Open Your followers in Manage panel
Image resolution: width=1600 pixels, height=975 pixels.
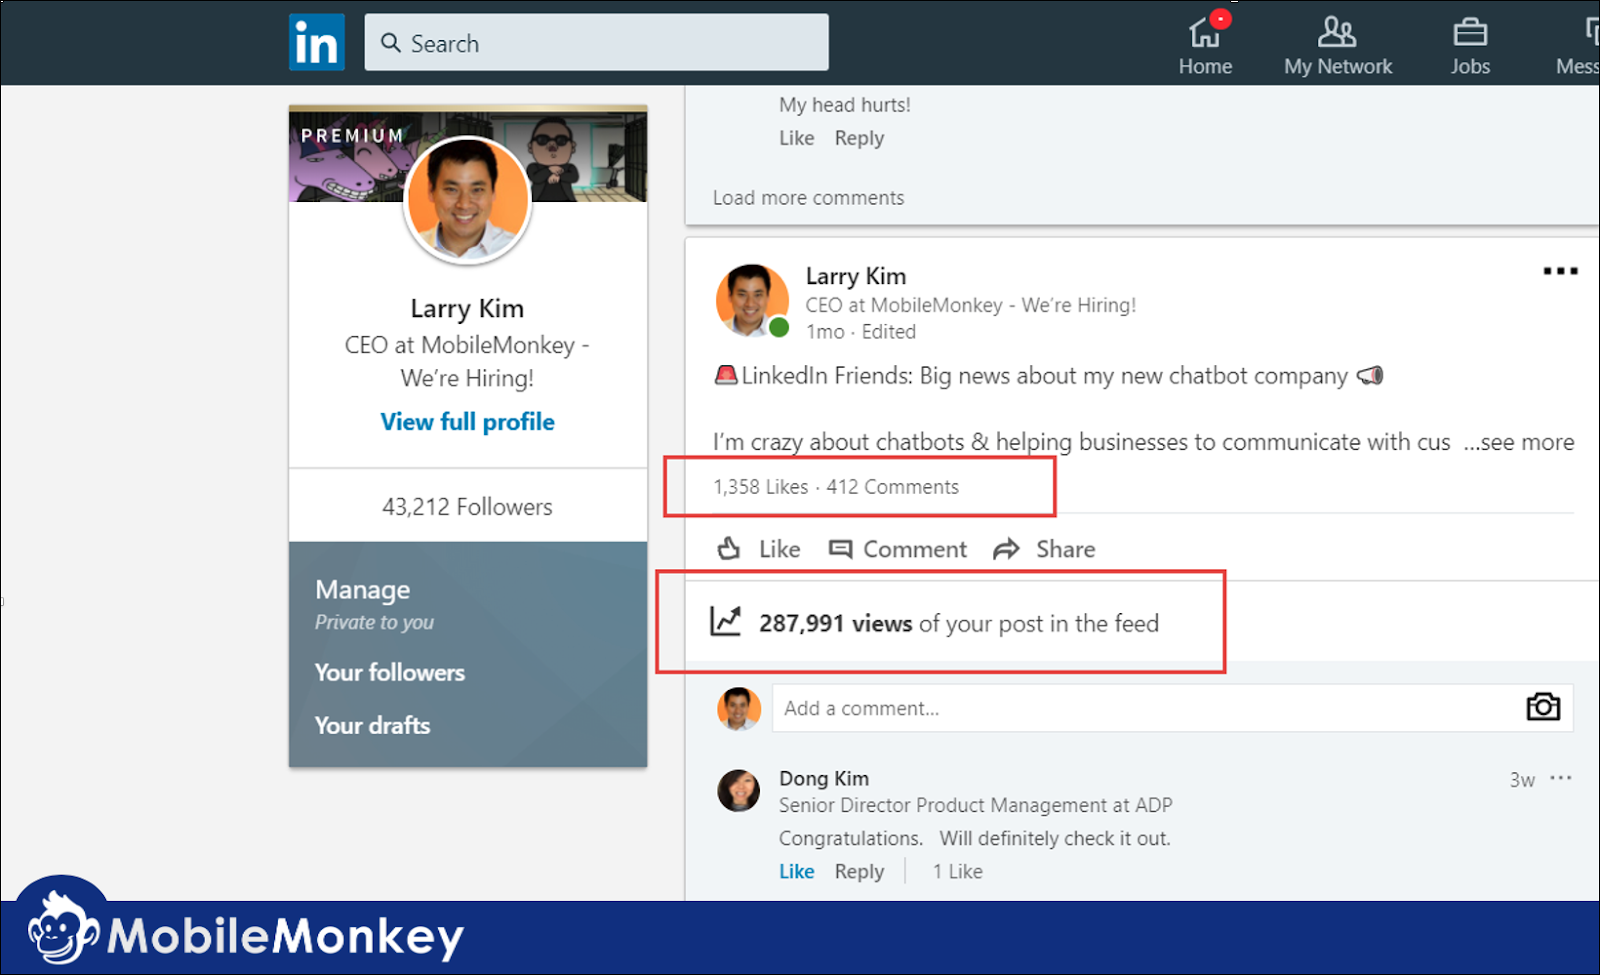(x=390, y=672)
